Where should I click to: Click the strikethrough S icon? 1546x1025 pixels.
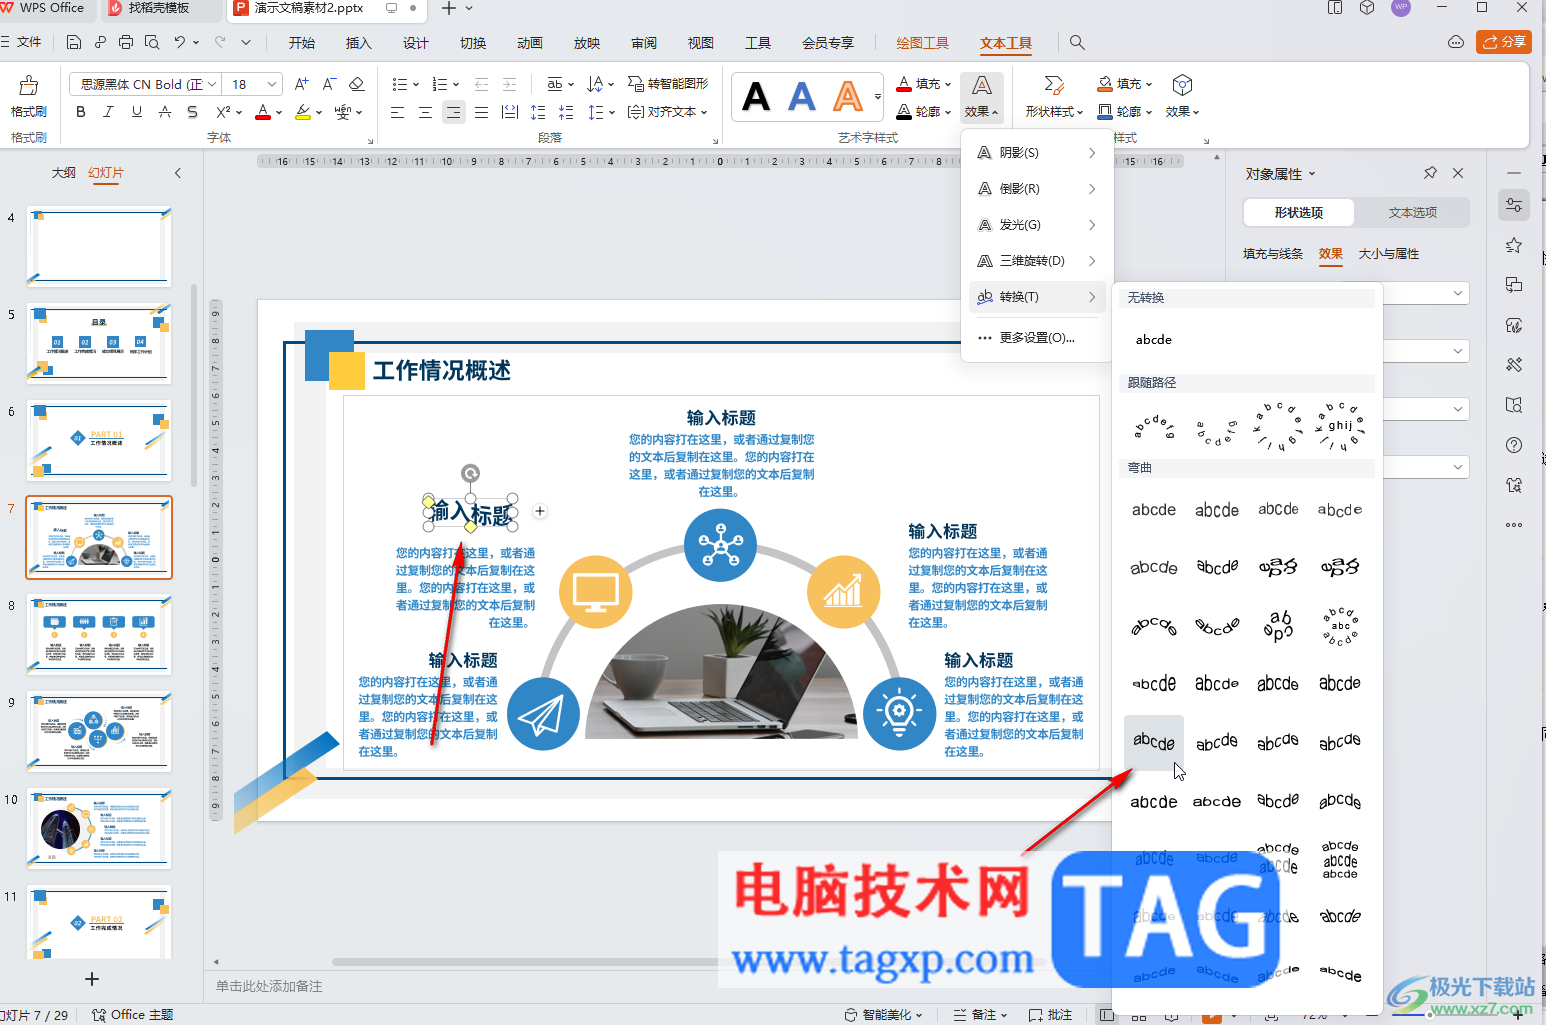(192, 112)
